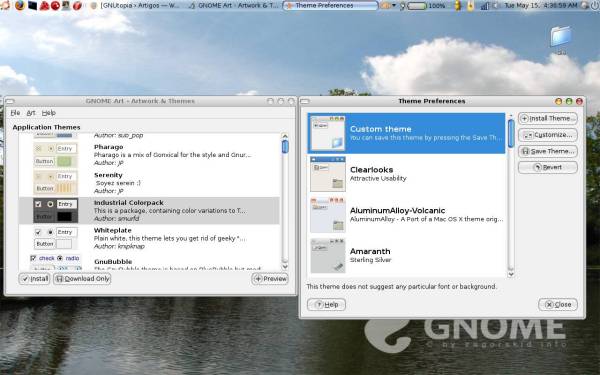Select the Whiteplate theme row
600x375 pixels.
(x=149, y=238)
